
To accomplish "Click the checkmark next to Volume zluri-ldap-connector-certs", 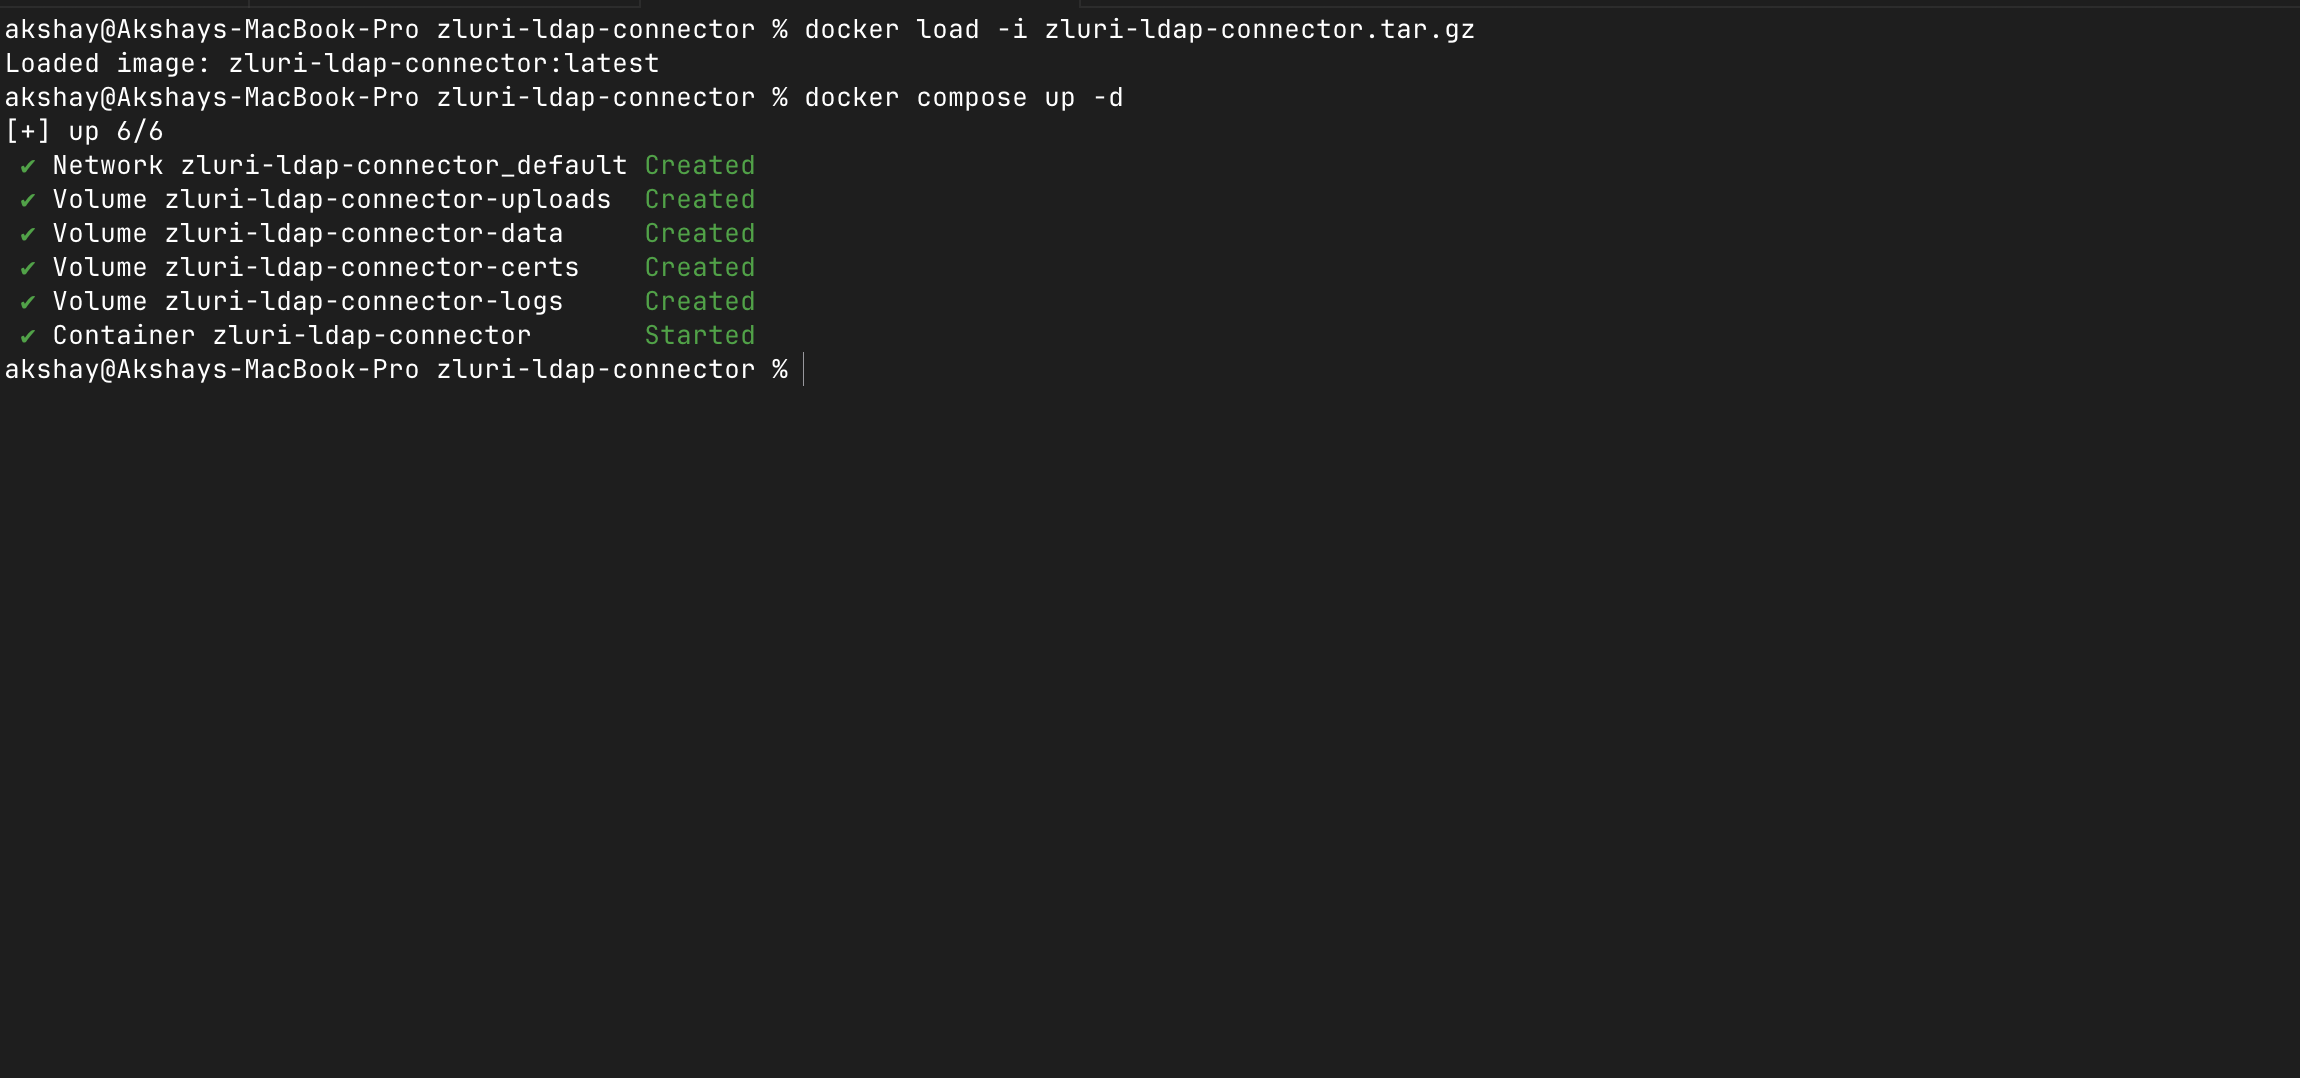I will [28, 268].
